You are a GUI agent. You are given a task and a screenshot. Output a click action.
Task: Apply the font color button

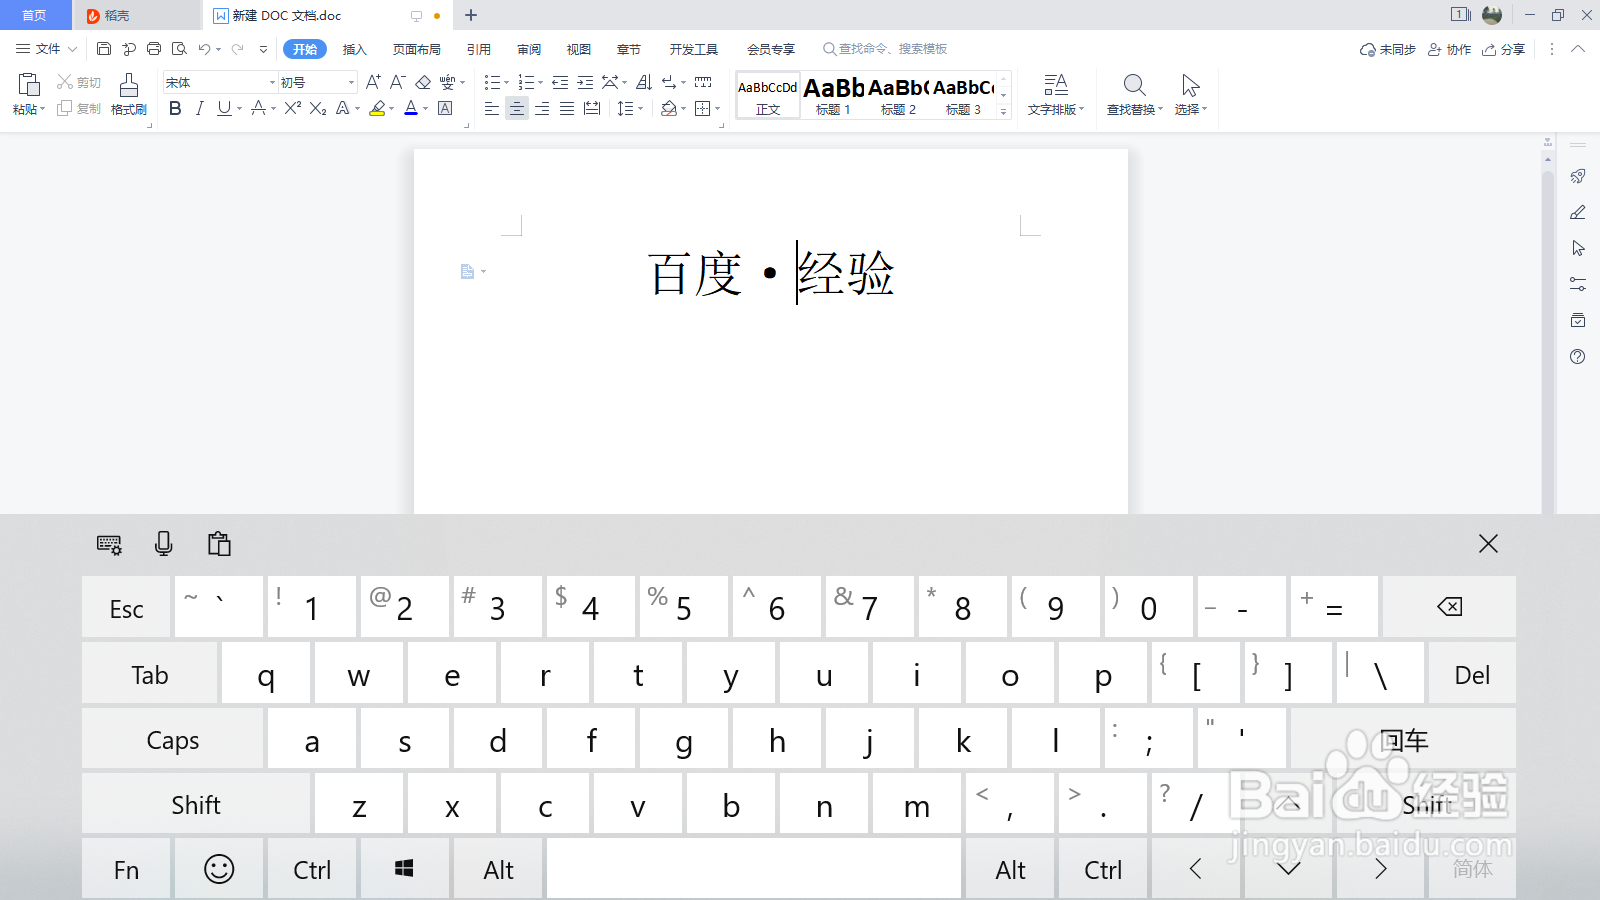tap(411, 108)
